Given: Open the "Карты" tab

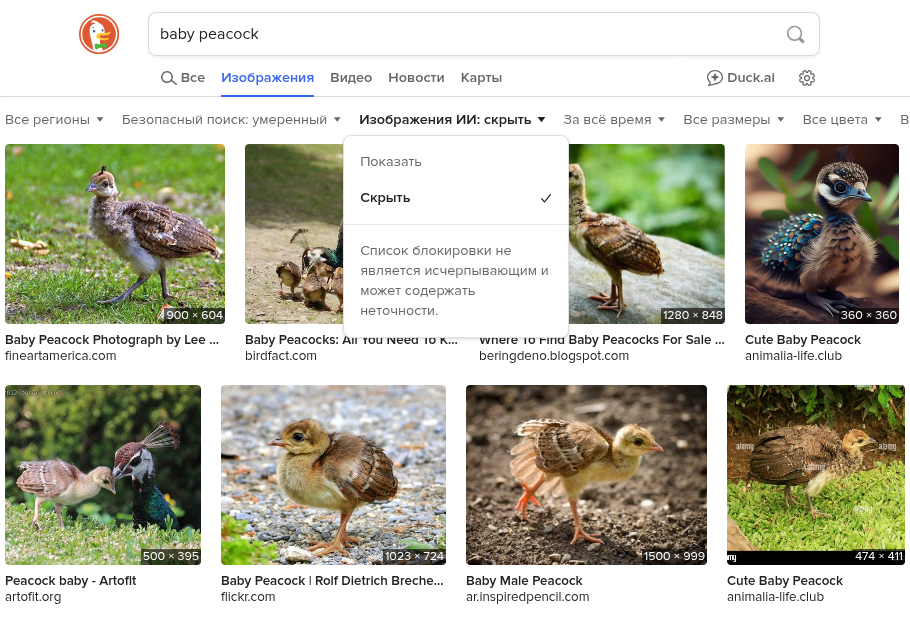Looking at the screenshot, I should [x=481, y=78].
